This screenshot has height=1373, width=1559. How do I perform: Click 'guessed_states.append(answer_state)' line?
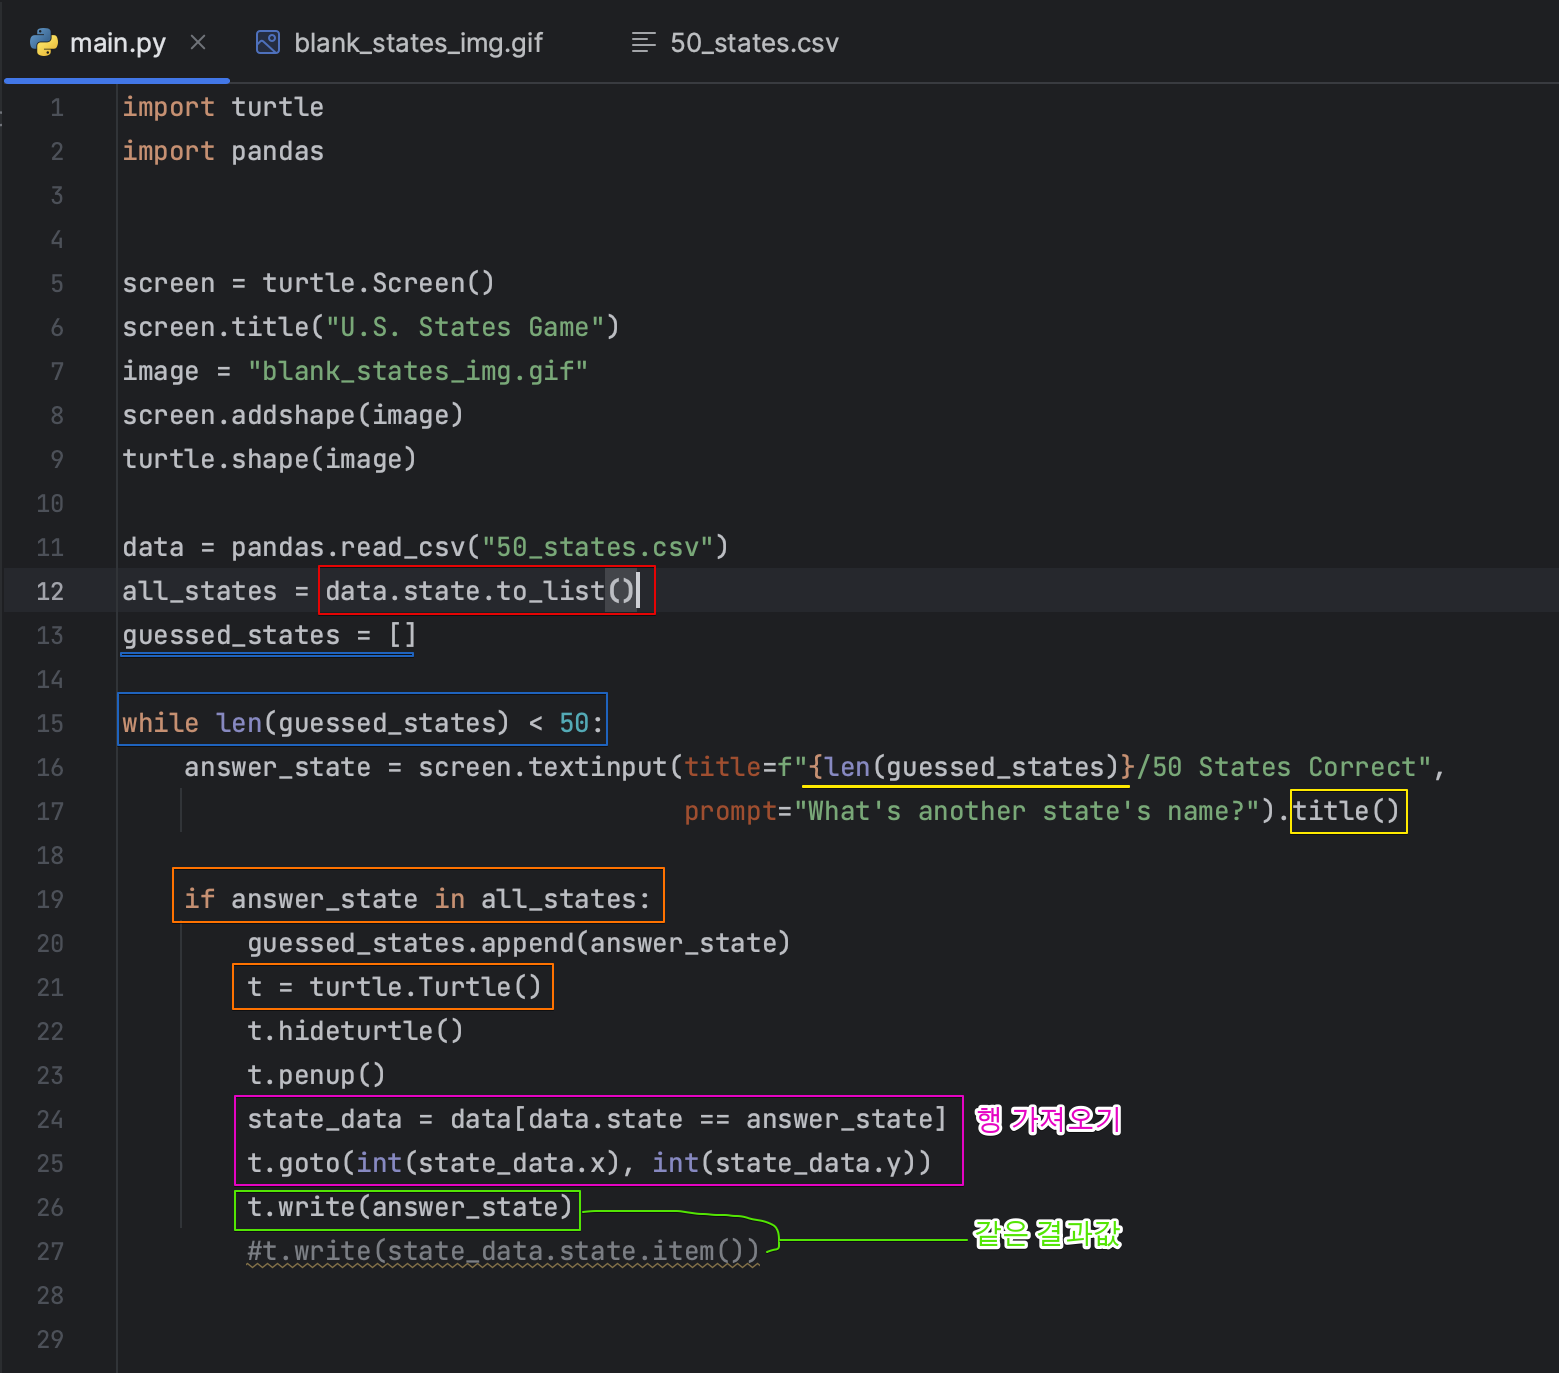click(x=519, y=943)
